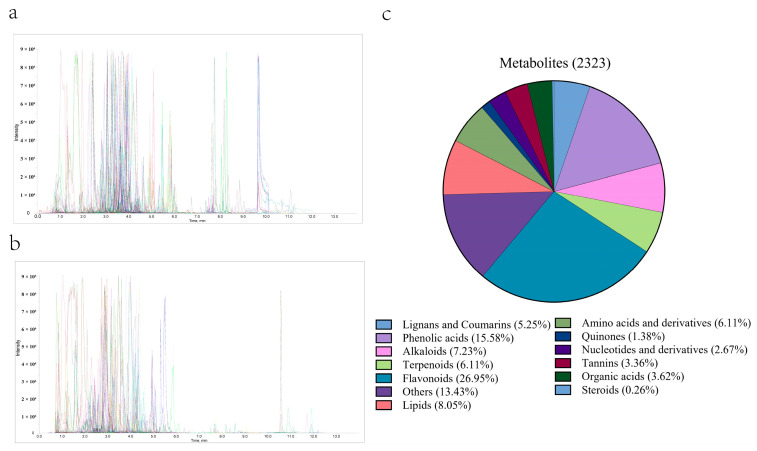
Task: Click the Alkaloids pink legend swatch
Action: [384, 351]
